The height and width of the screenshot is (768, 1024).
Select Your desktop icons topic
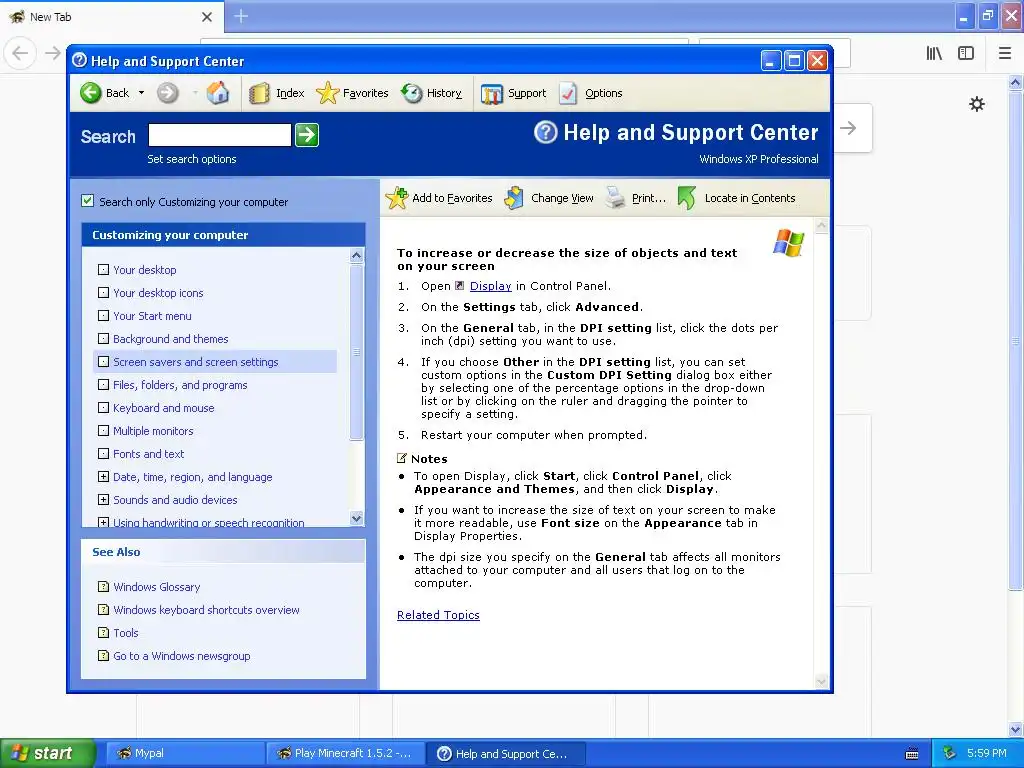click(158, 293)
